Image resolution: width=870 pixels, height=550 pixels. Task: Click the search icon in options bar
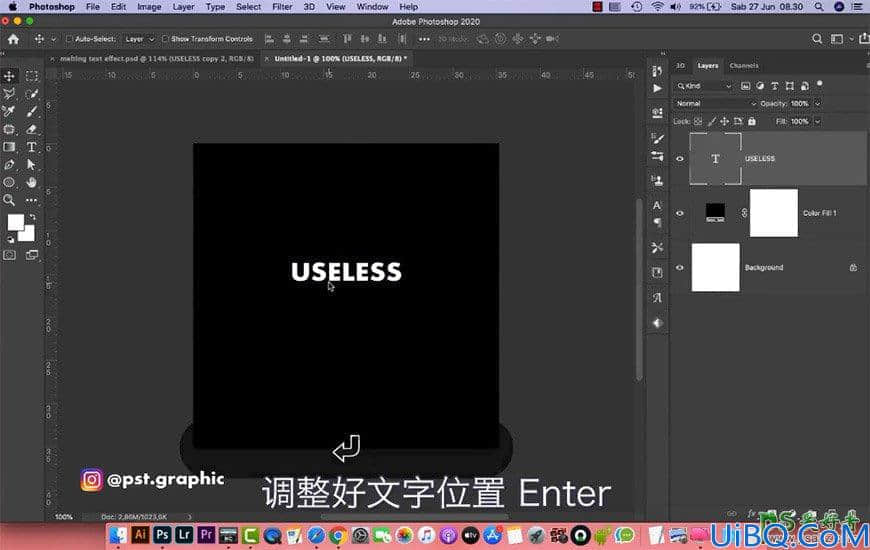817,39
